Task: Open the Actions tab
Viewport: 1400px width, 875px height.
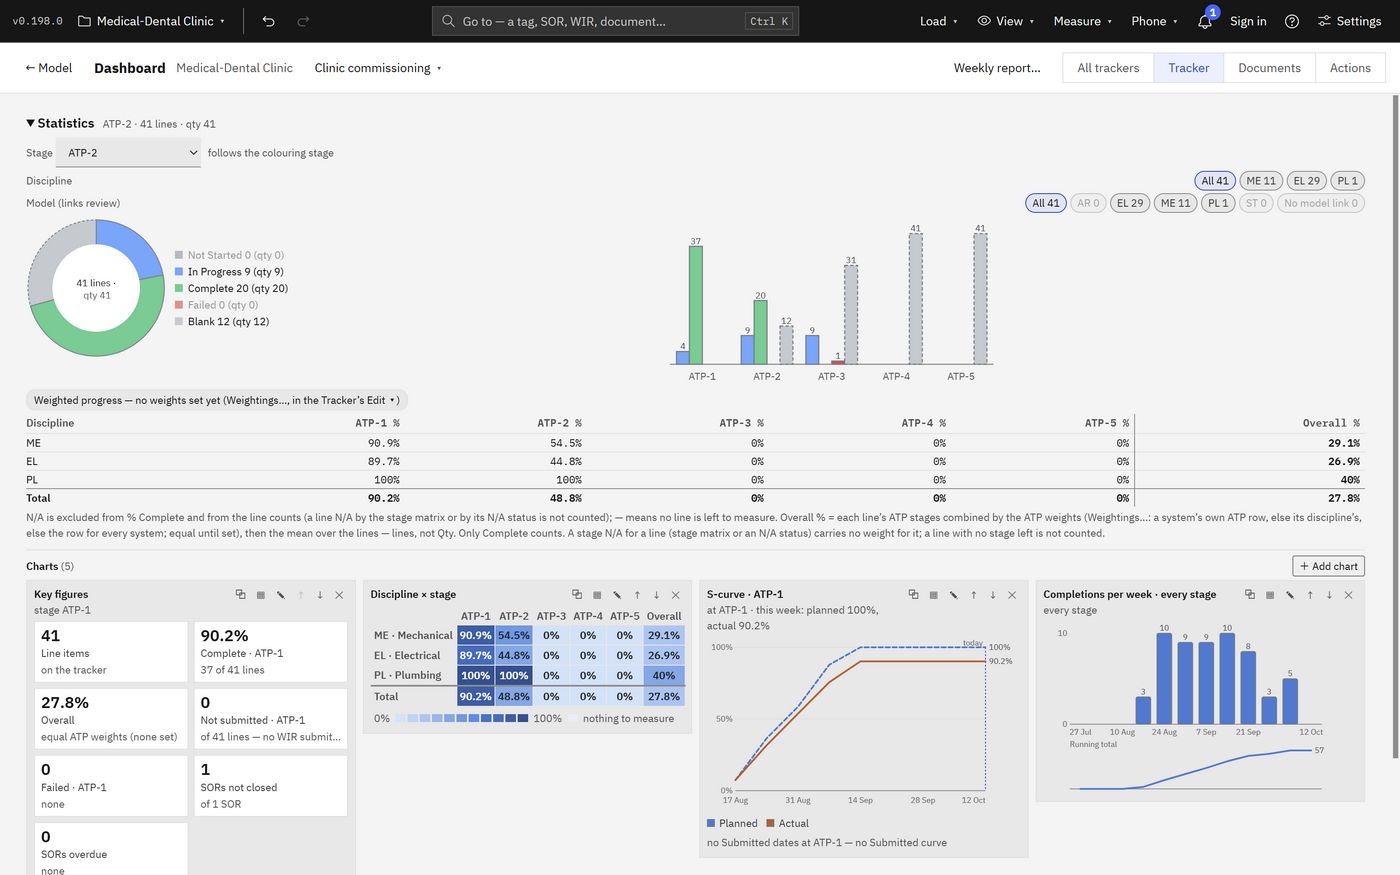Action: pyautogui.click(x=1350, y=68)
